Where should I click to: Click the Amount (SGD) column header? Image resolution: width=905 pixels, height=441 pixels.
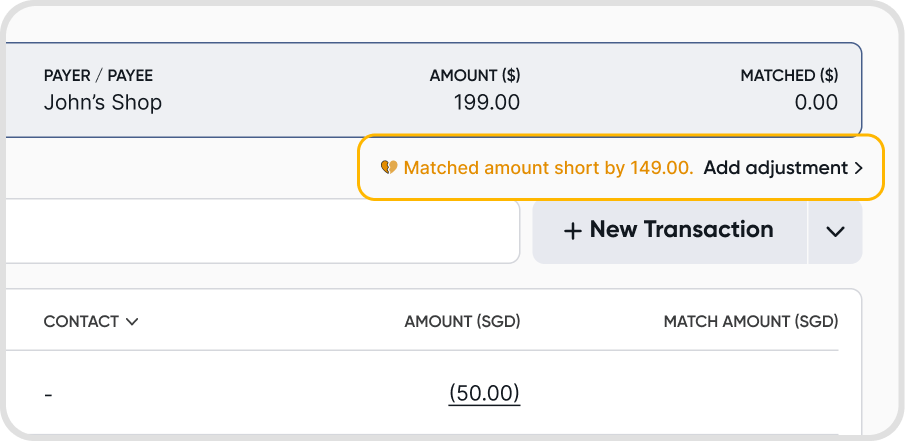click(x=462, y=322)
